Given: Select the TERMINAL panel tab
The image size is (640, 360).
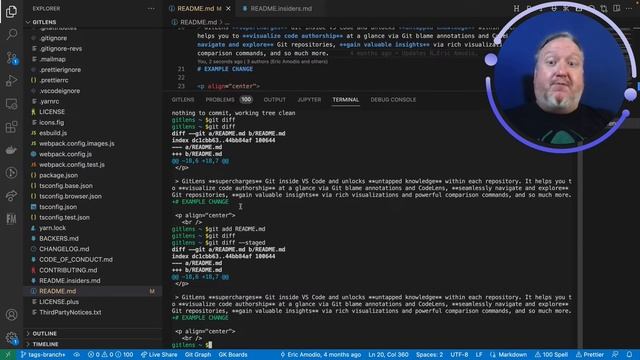Looking at the screenshot, I should pyautogui.click(x=345, y=100).
